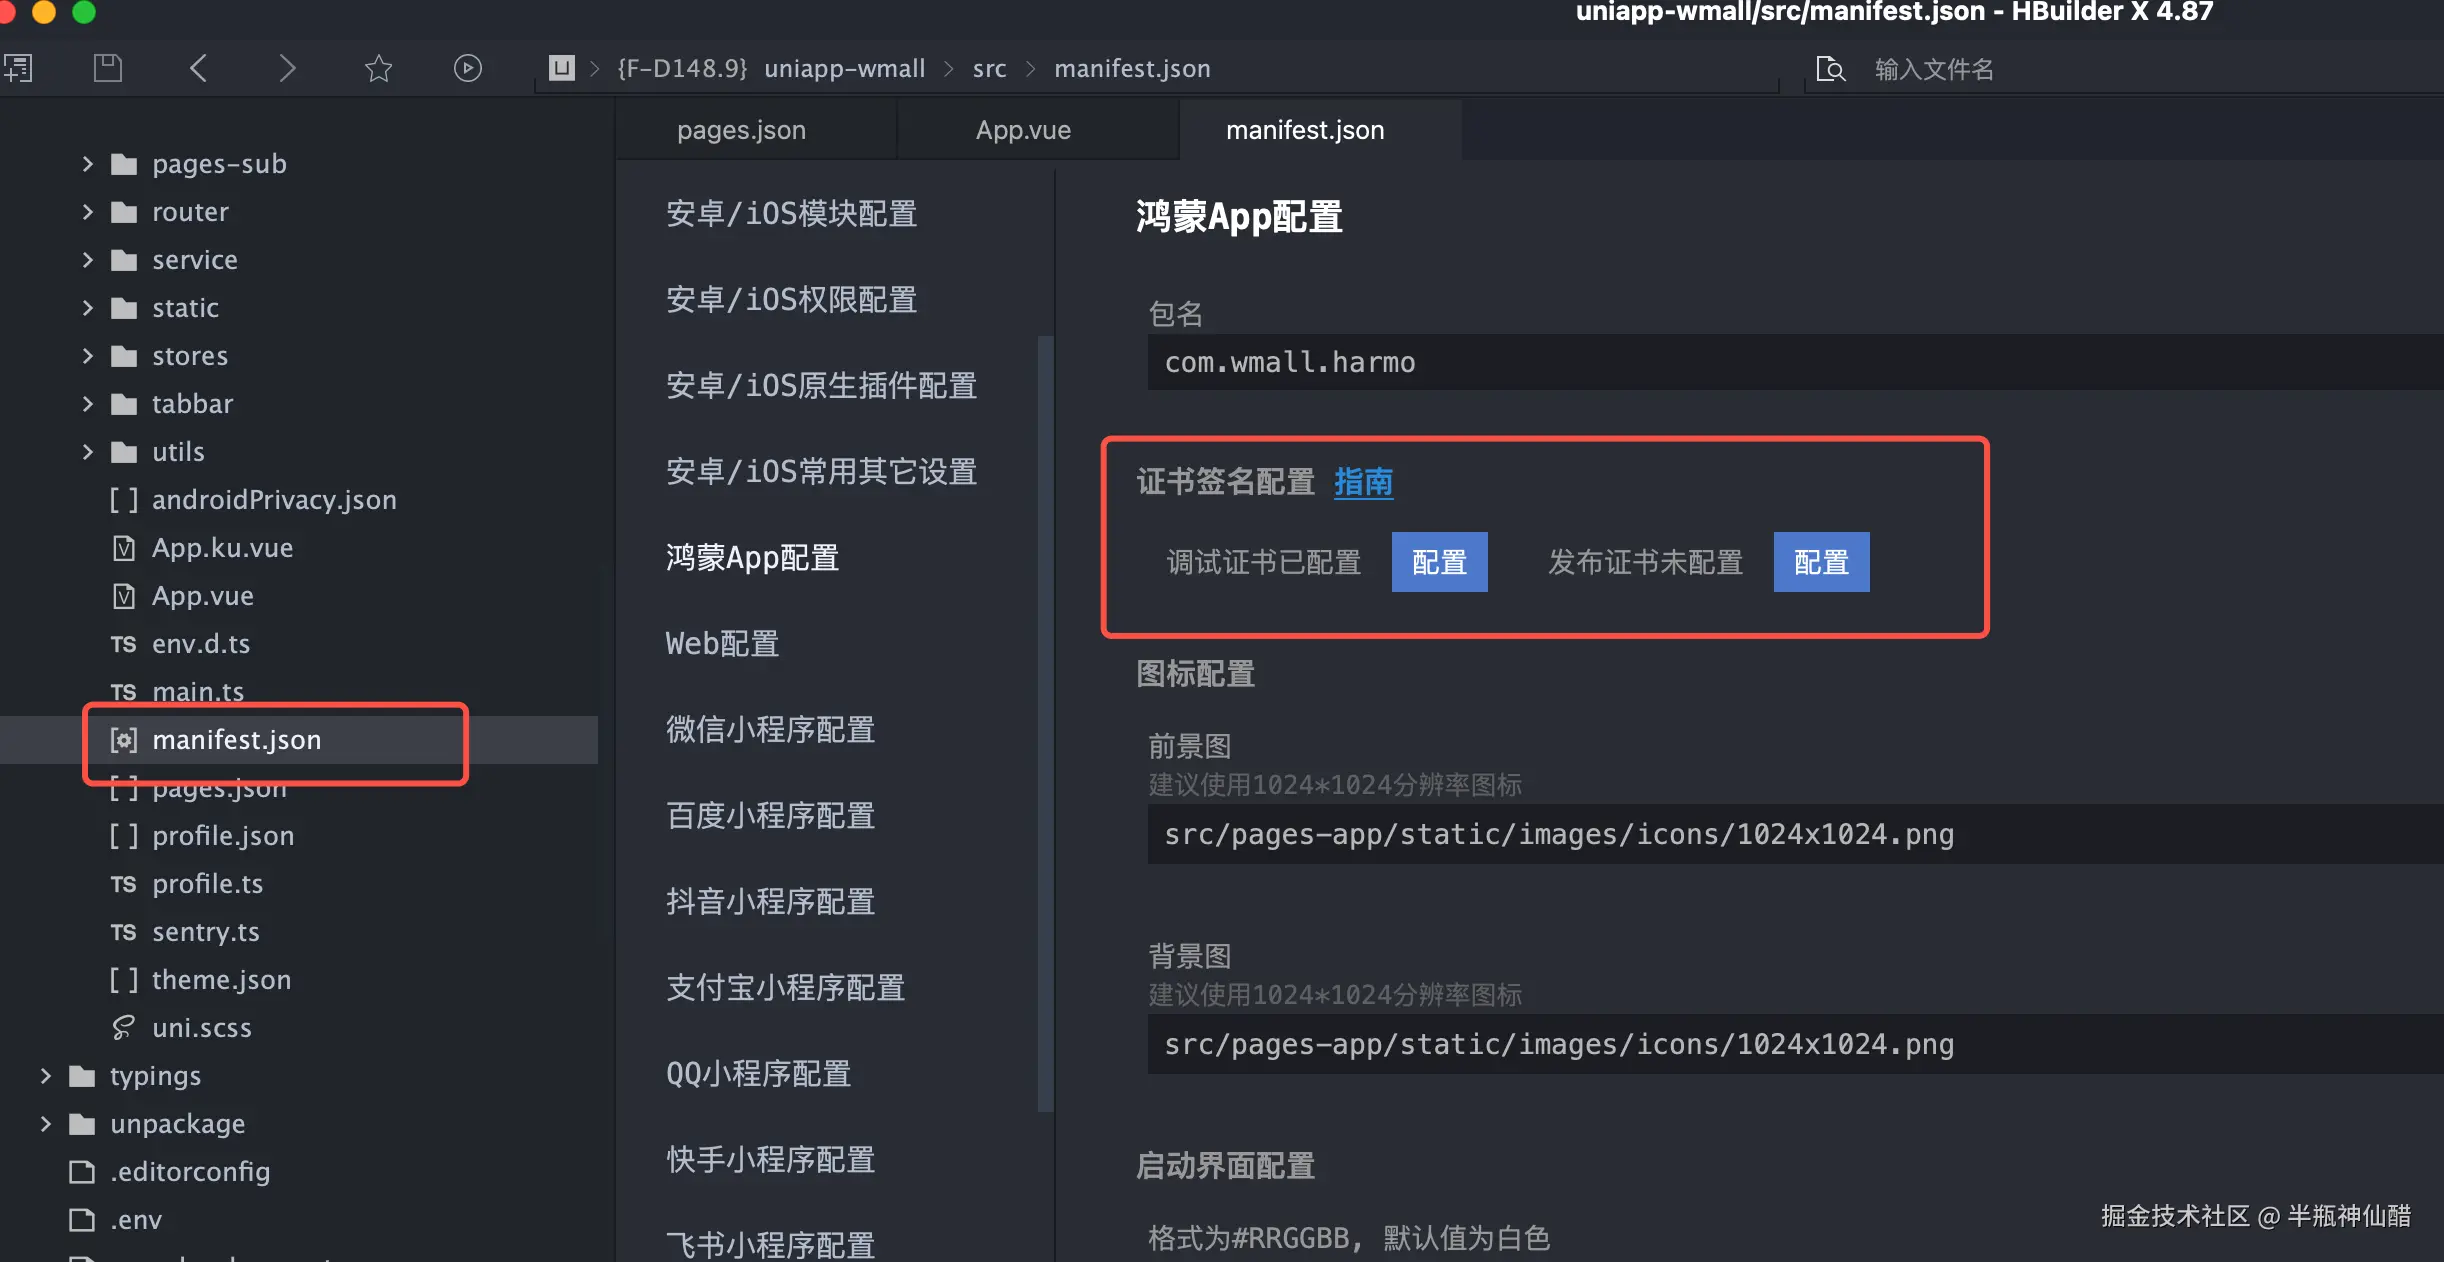Expand the router folder

88,212
